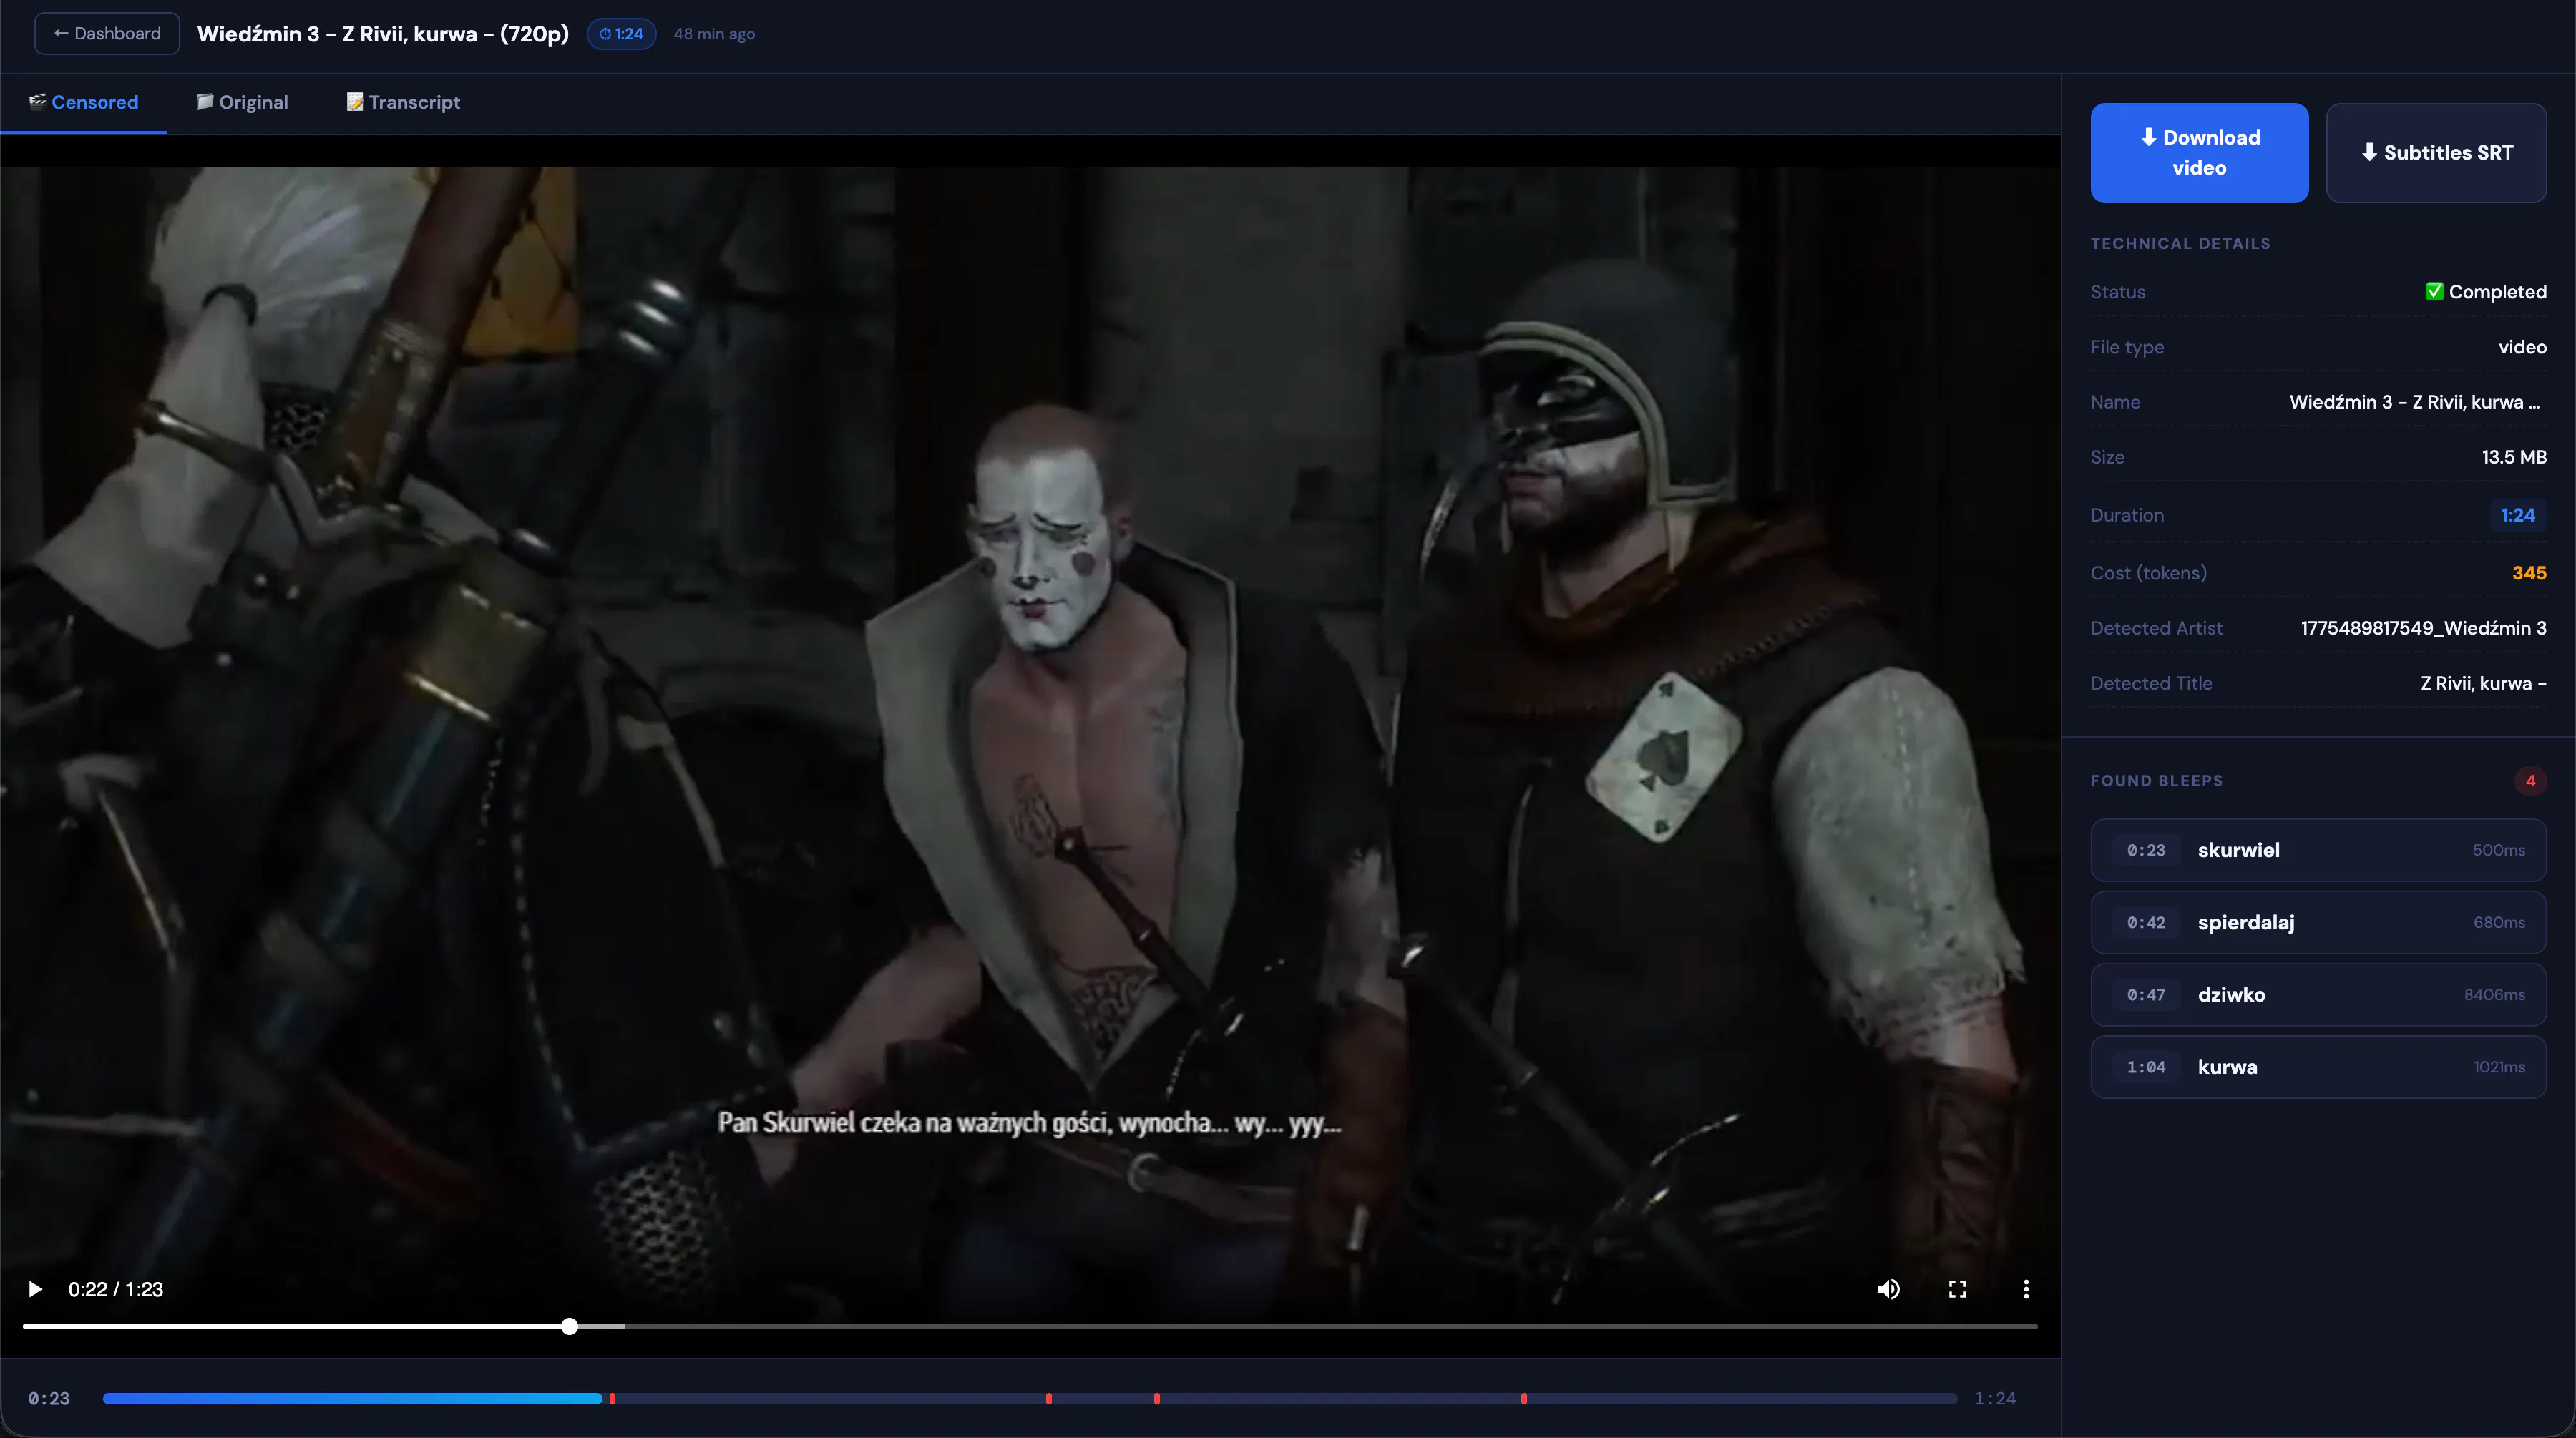This screenshot has width=2576, height=1438.
Task: Click the 0:23 timeline start label
Action: pyautogui.click(x=49, y=1398)
